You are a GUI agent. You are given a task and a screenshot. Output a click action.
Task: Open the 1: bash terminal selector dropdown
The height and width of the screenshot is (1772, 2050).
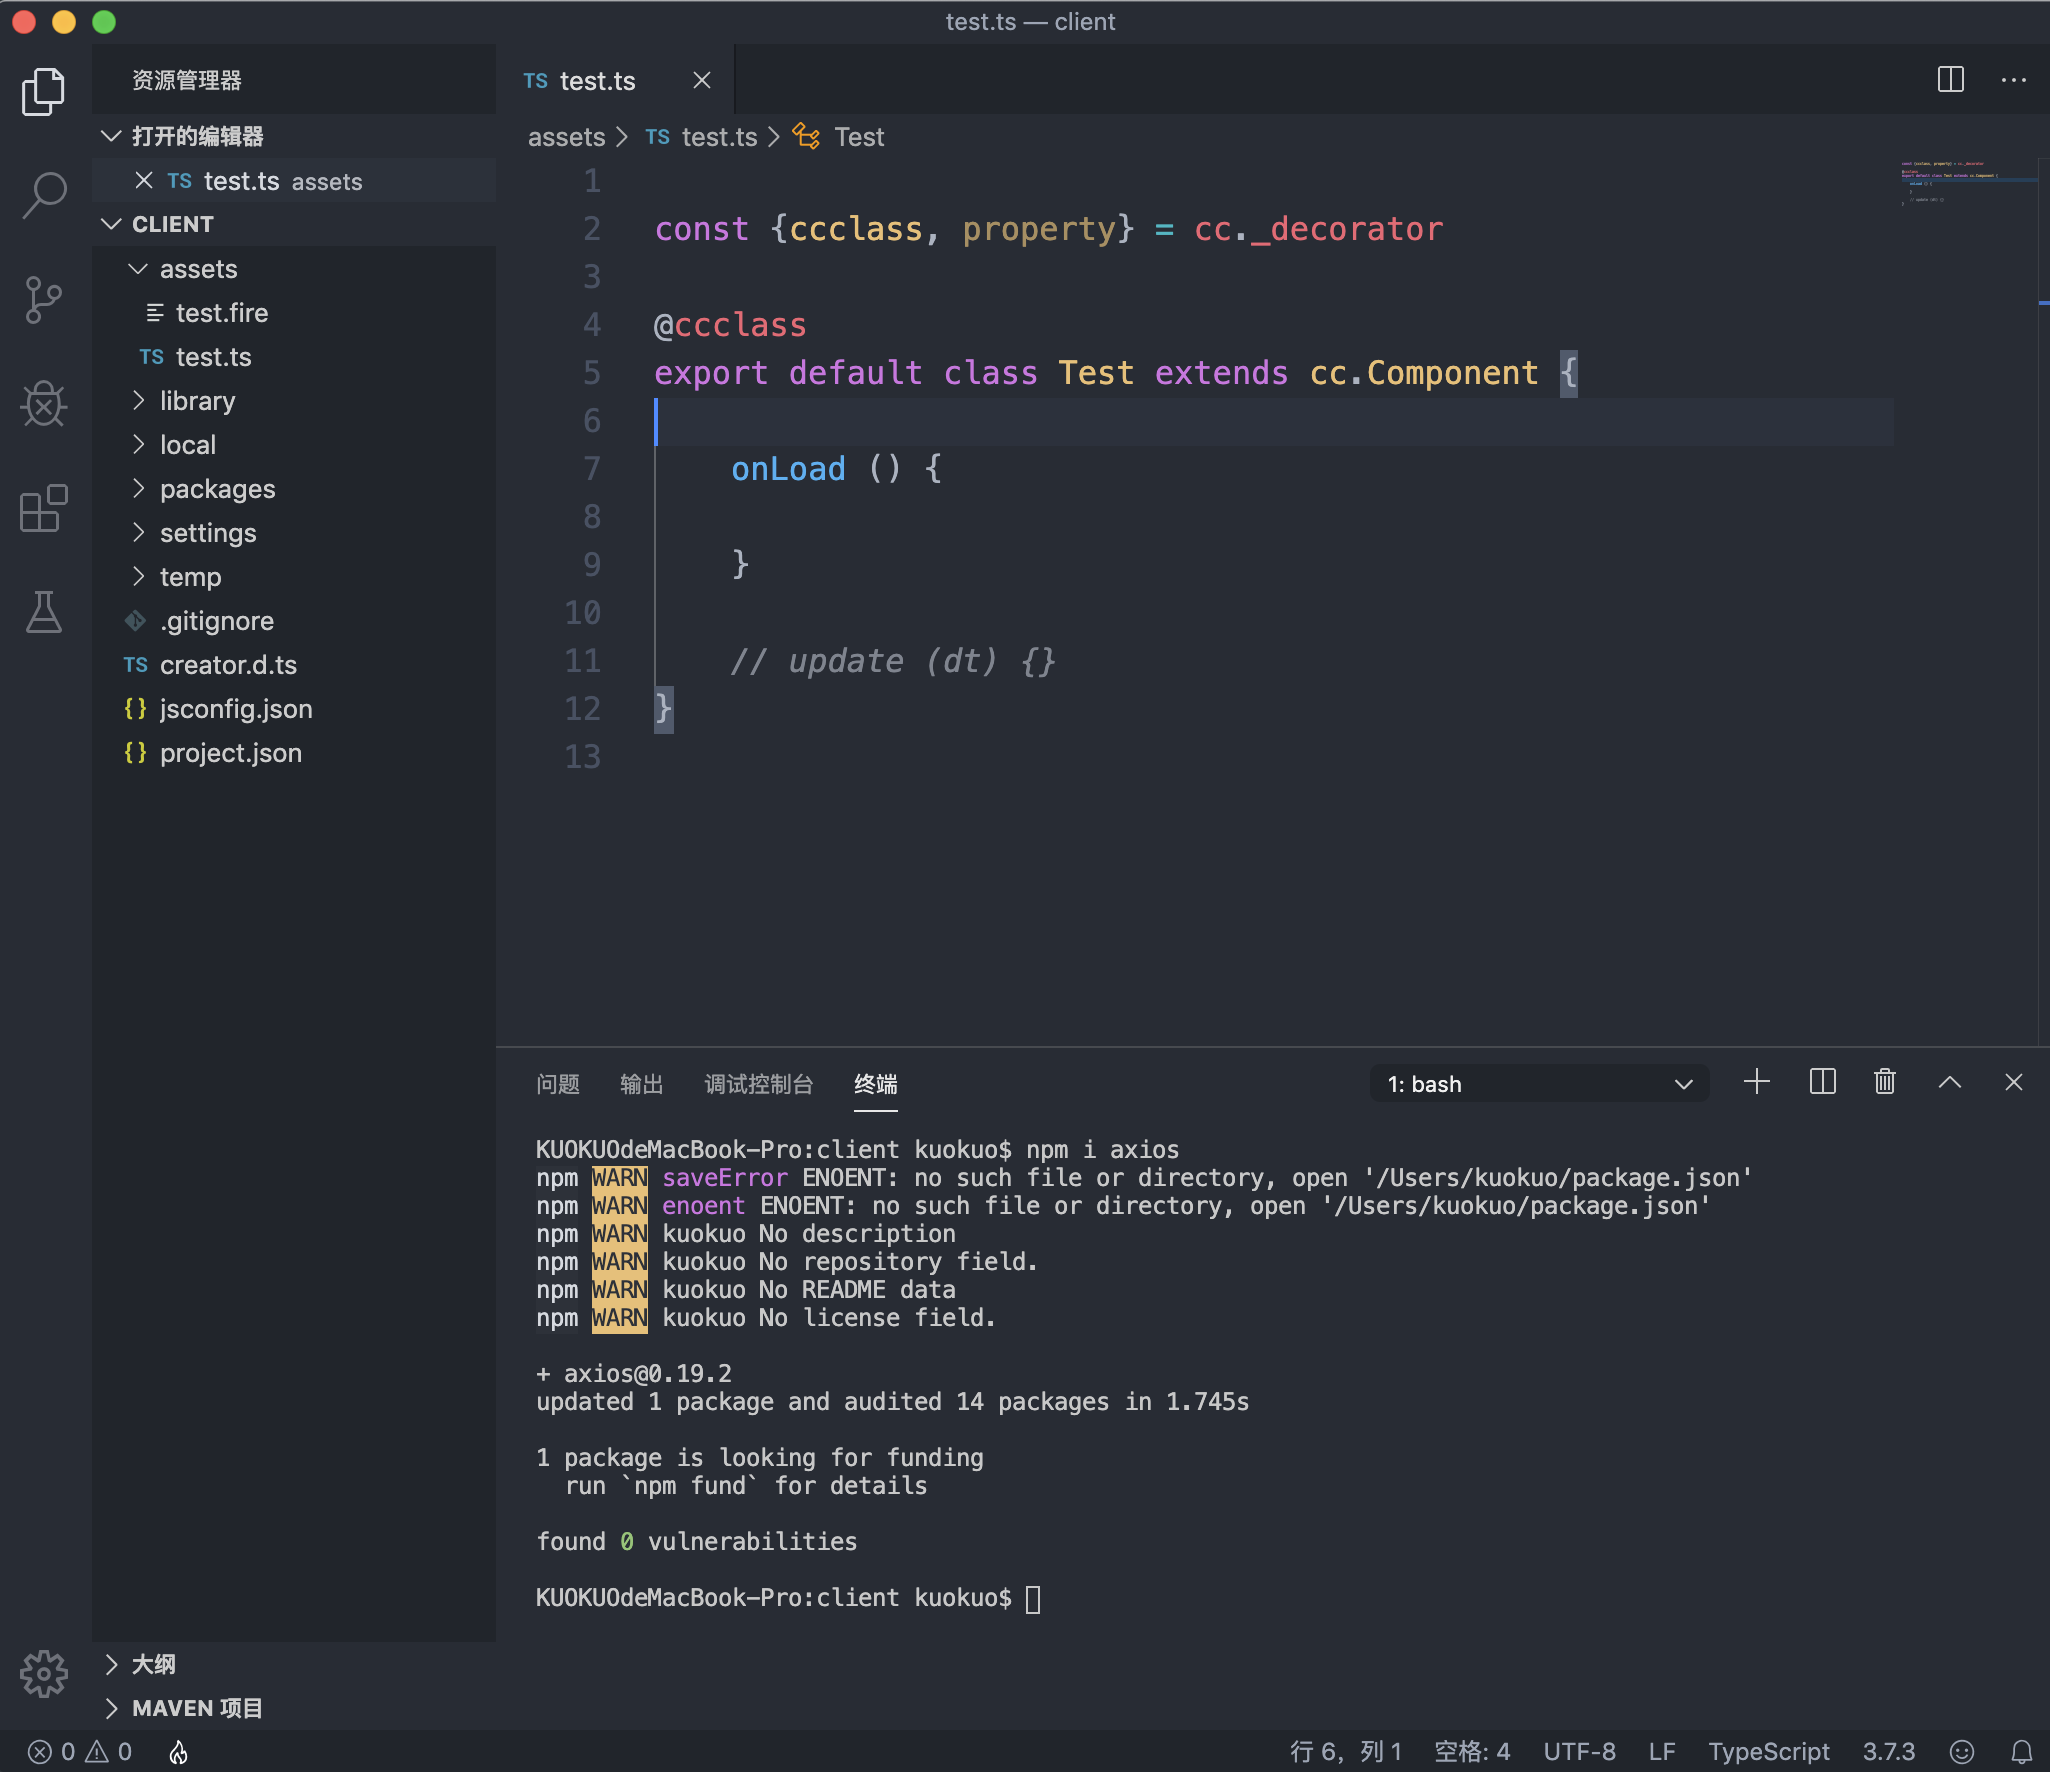pyautogui.click(x=1539, y=1084)
